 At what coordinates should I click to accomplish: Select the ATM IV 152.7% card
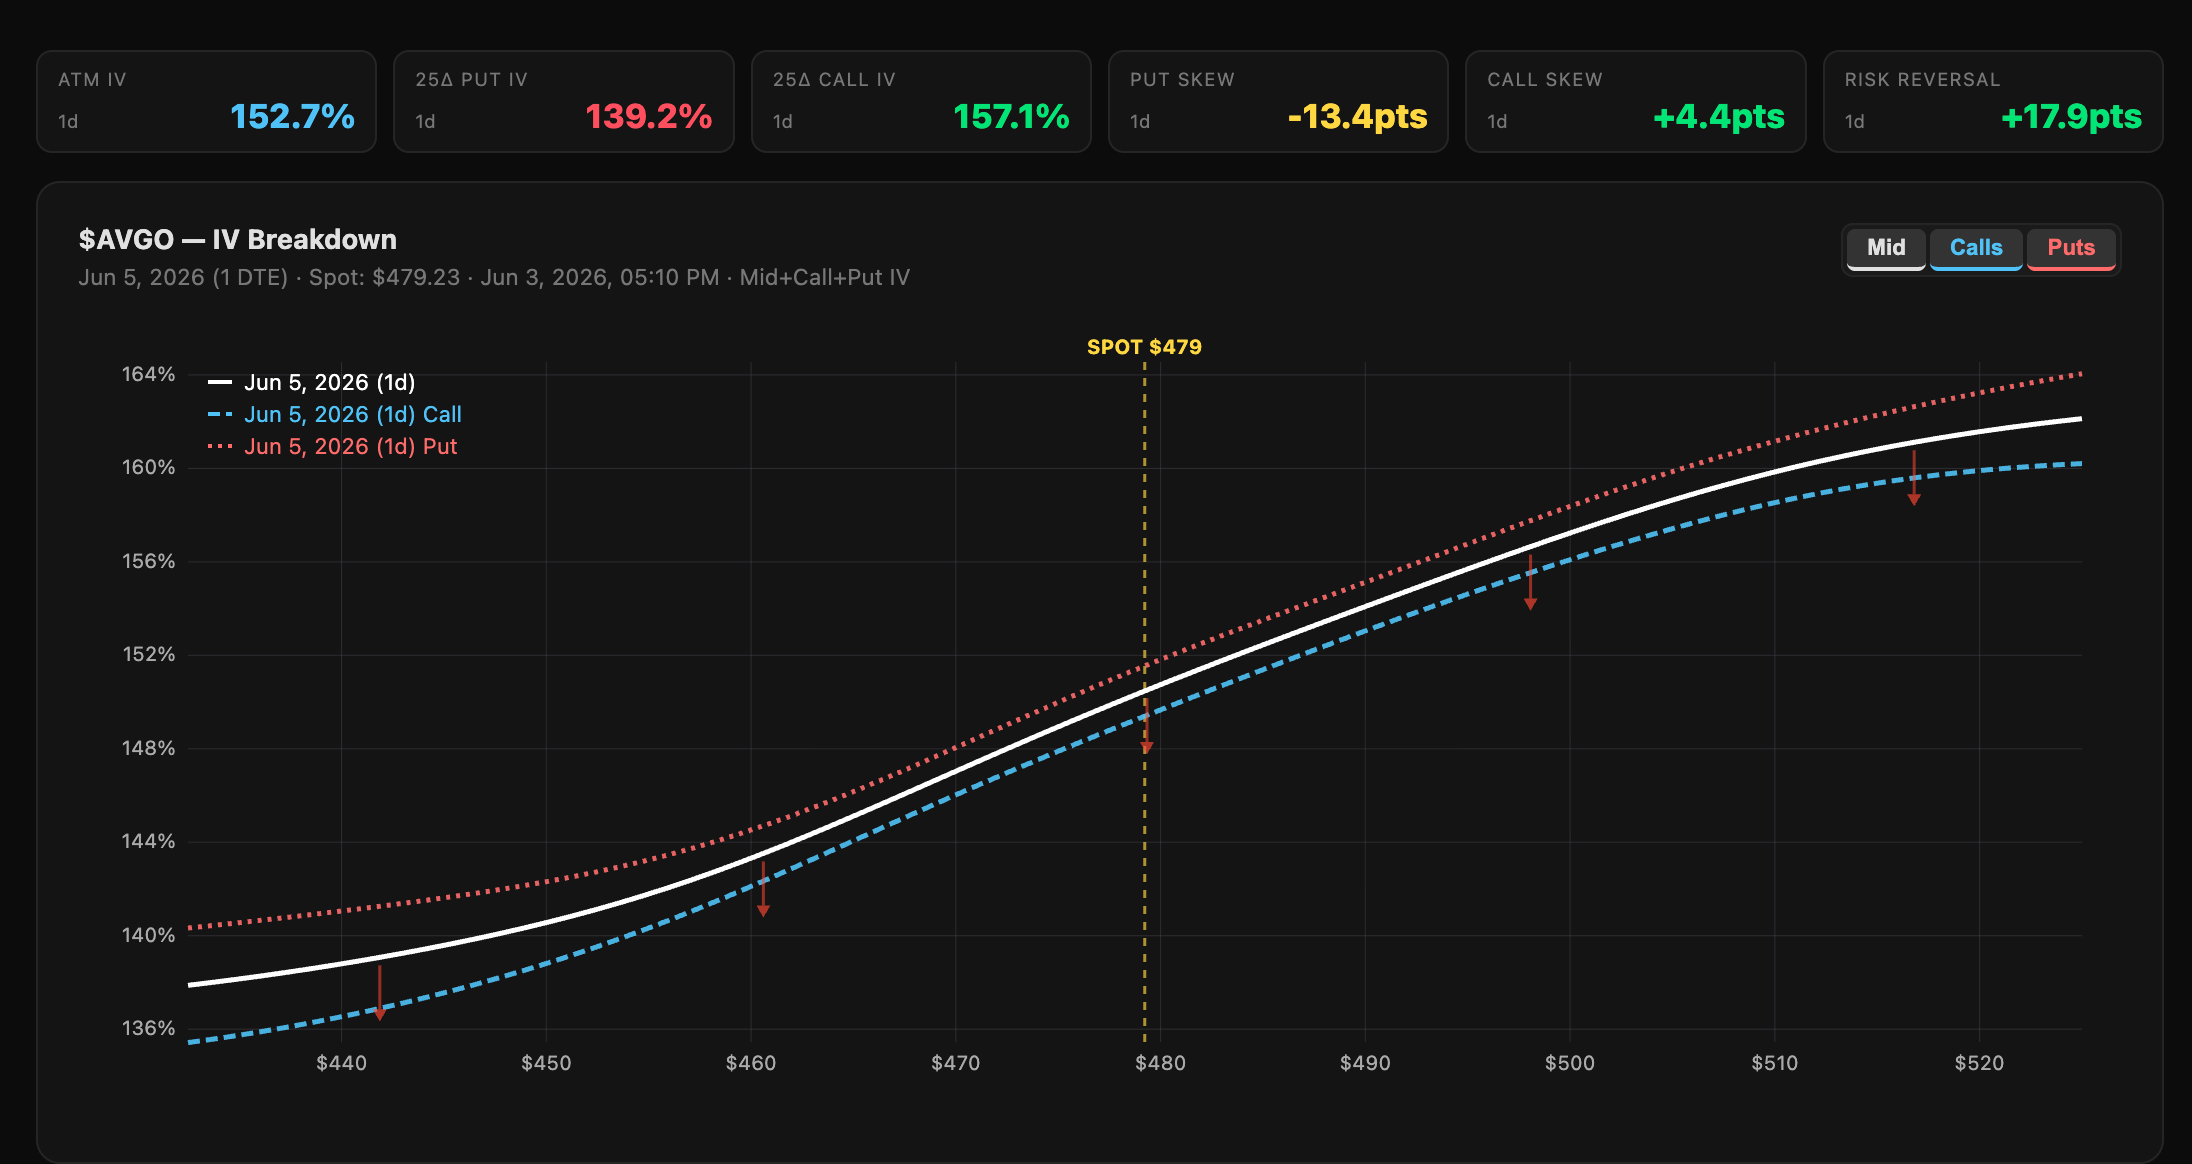pyautogui.click(x=206, y=102)
